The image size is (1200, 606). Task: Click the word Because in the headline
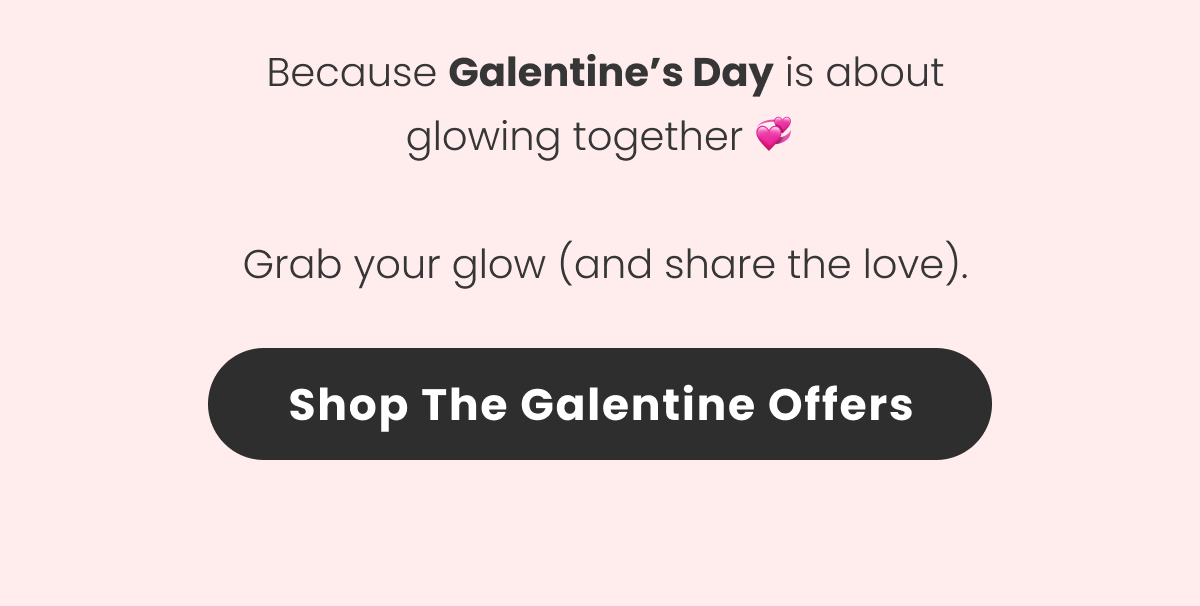351,72
